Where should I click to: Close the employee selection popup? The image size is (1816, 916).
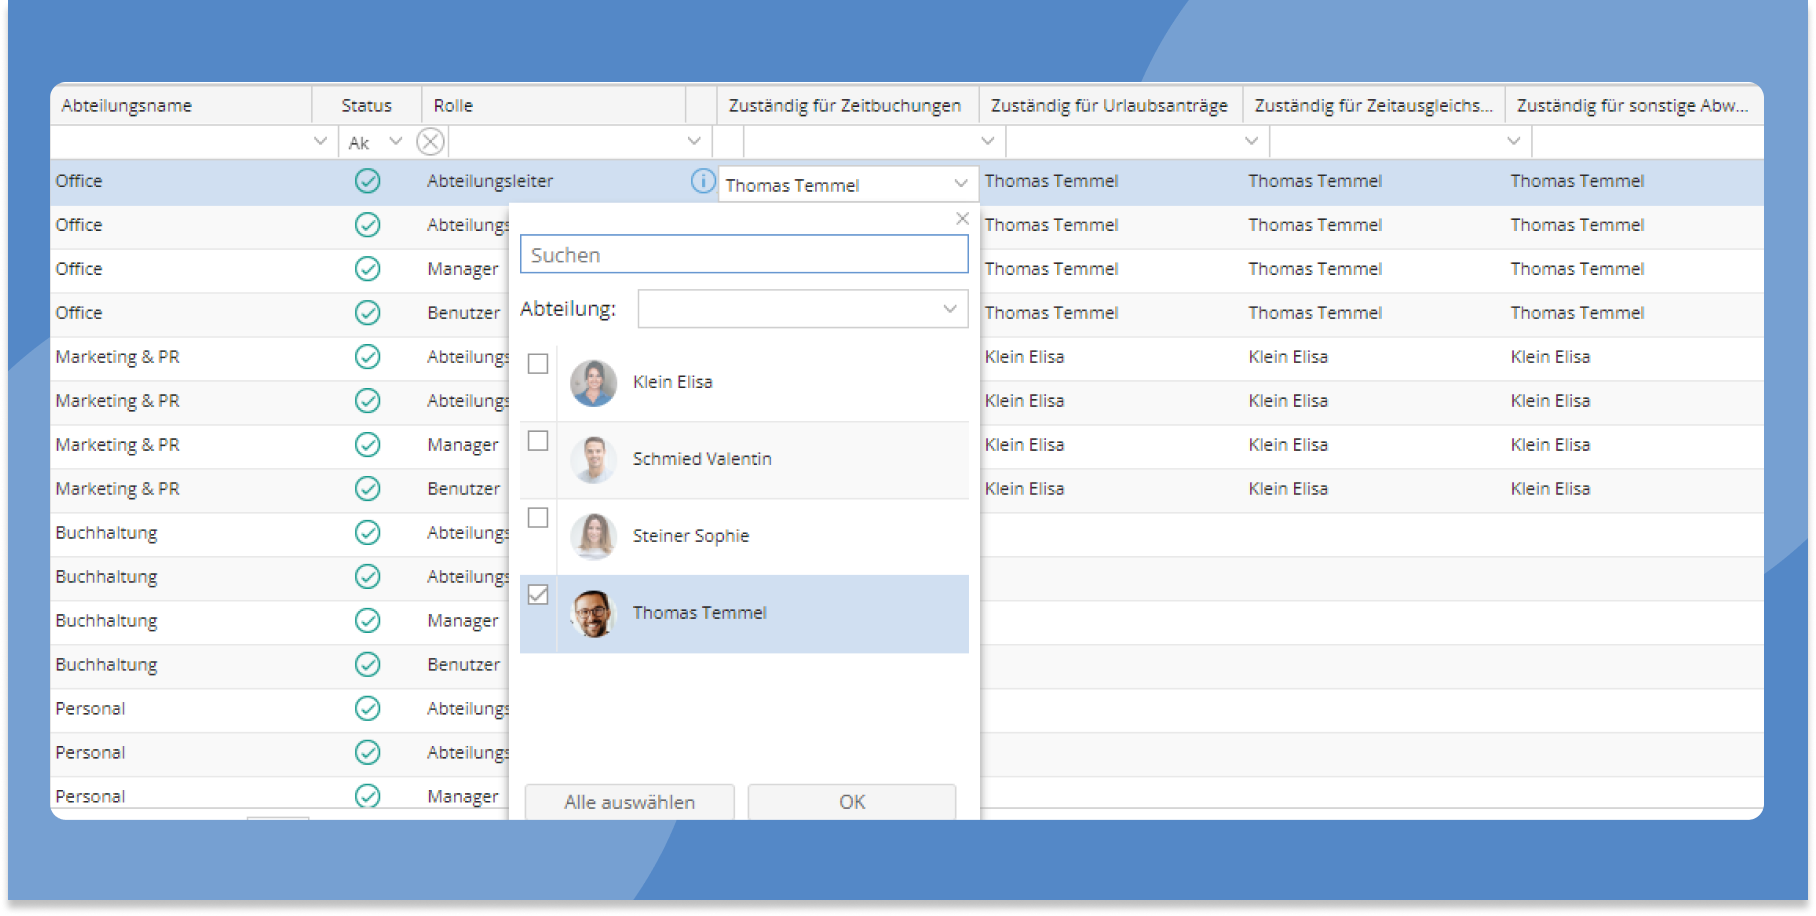pyautogui.click(x=962, y=218)
